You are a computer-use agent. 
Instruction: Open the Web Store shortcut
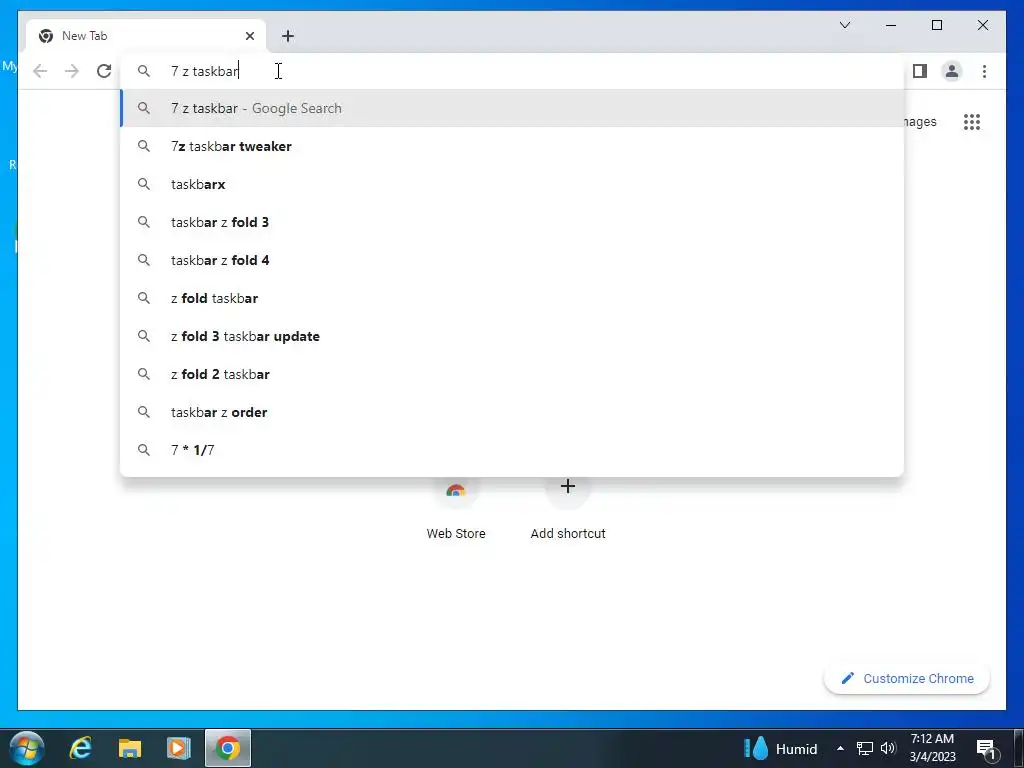[x=456, y=509]
